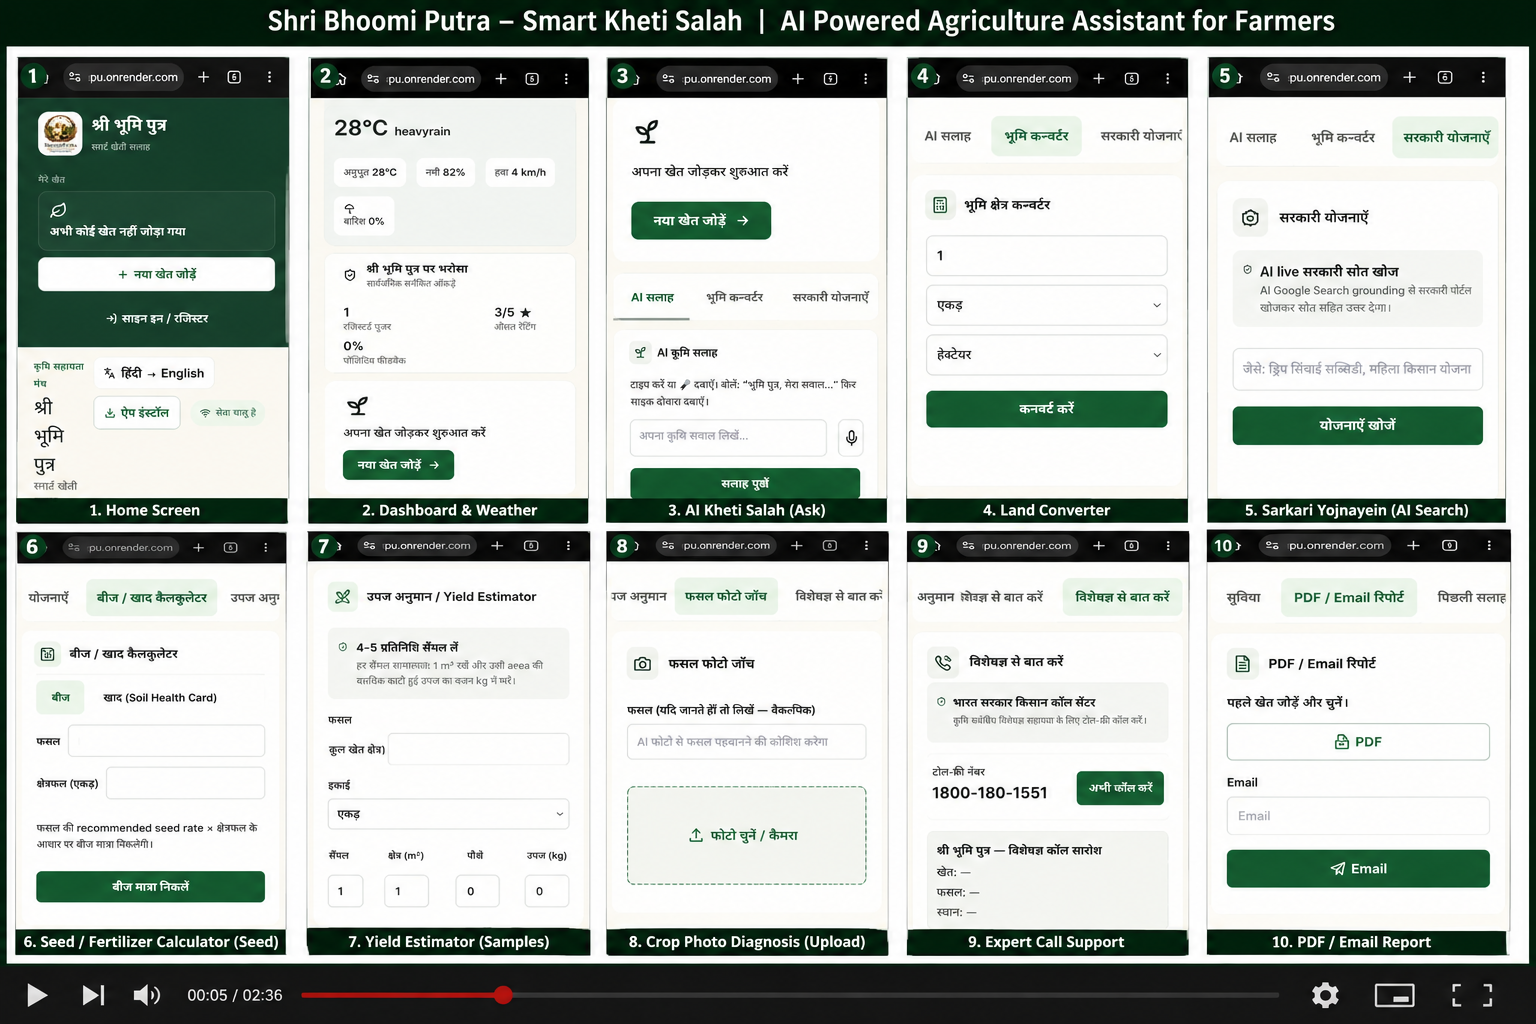
Task: Click value field showing 1 in Land Converter
Action: [1046, 256]
